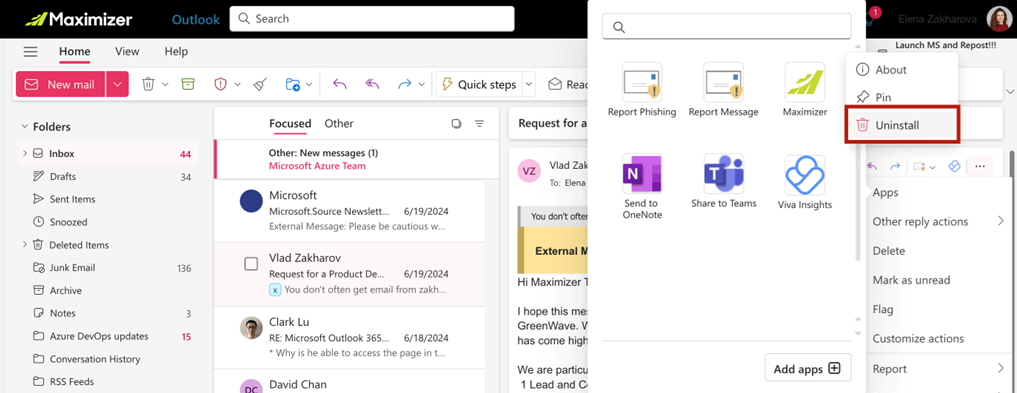
Task: Open the Report shield dropdown arrow
Action: tap(237, 84)
